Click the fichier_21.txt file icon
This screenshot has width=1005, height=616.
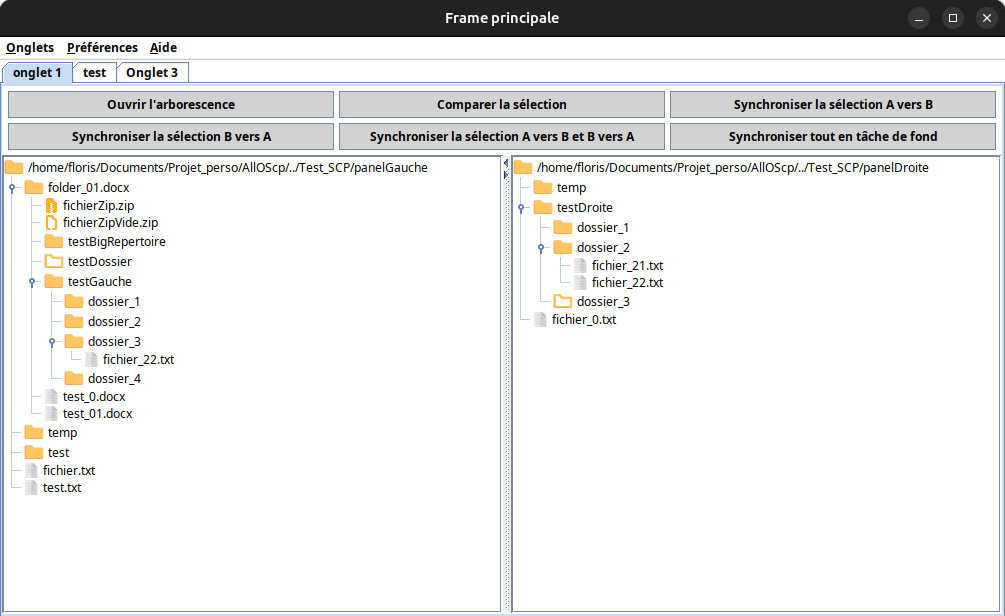pos(581,266)
